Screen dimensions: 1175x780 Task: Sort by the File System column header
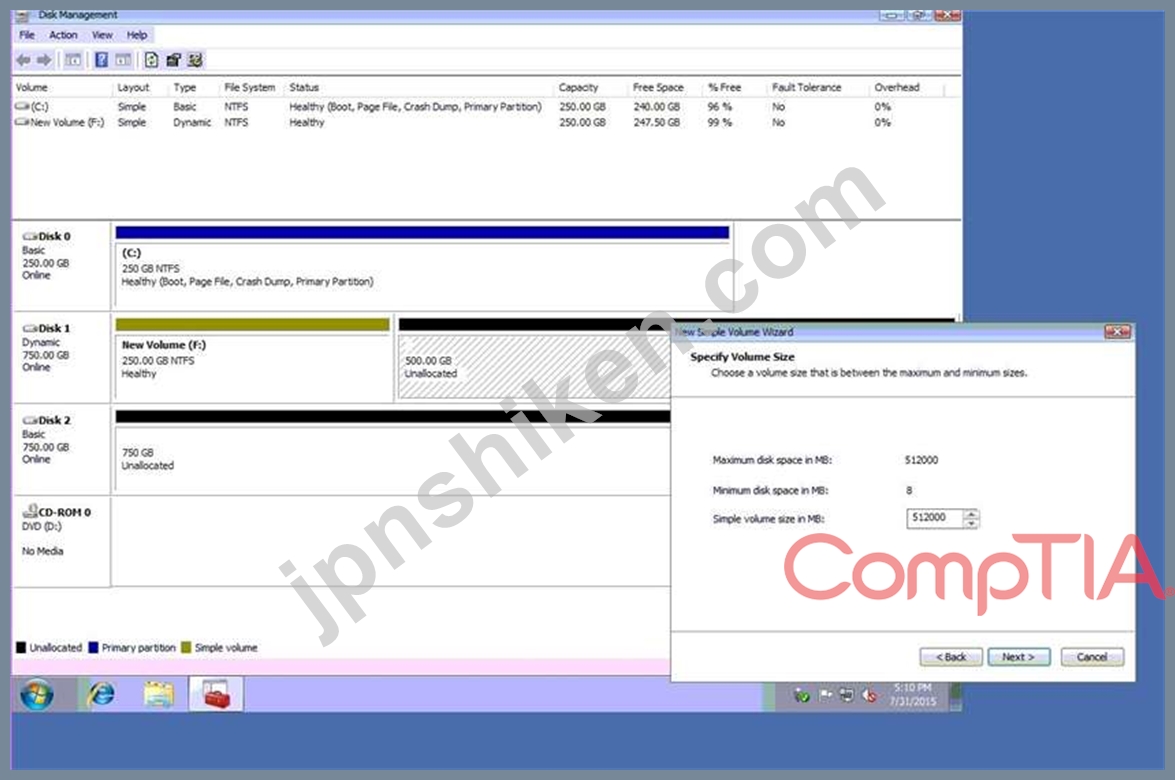(x=252, y=88)
